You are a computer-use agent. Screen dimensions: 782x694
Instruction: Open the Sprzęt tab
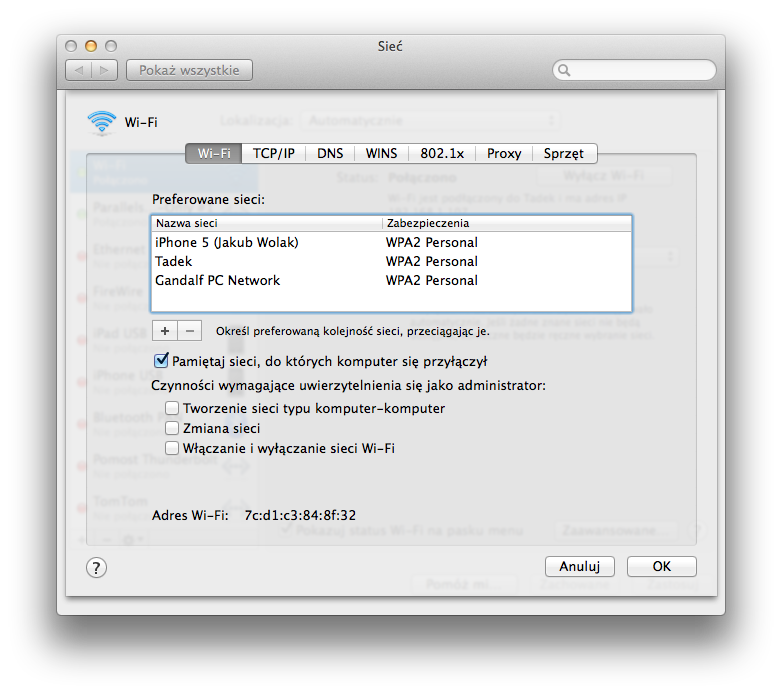pos(564,153)
